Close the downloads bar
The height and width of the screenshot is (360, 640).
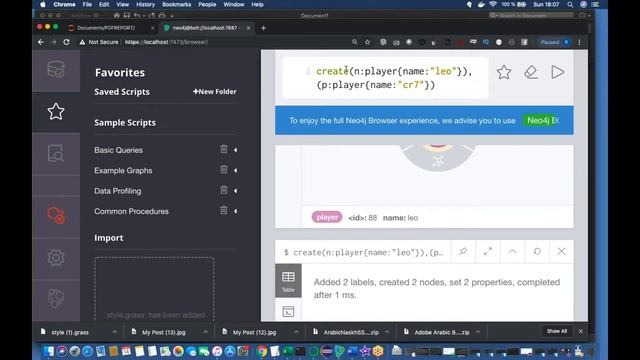point(581,331)
